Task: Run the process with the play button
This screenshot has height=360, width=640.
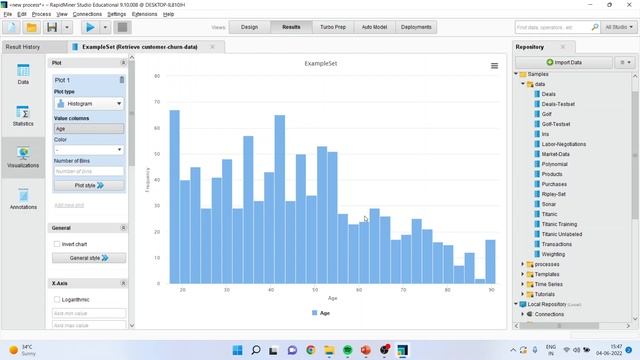Action: pyautogui.click(x=90, y=27)
